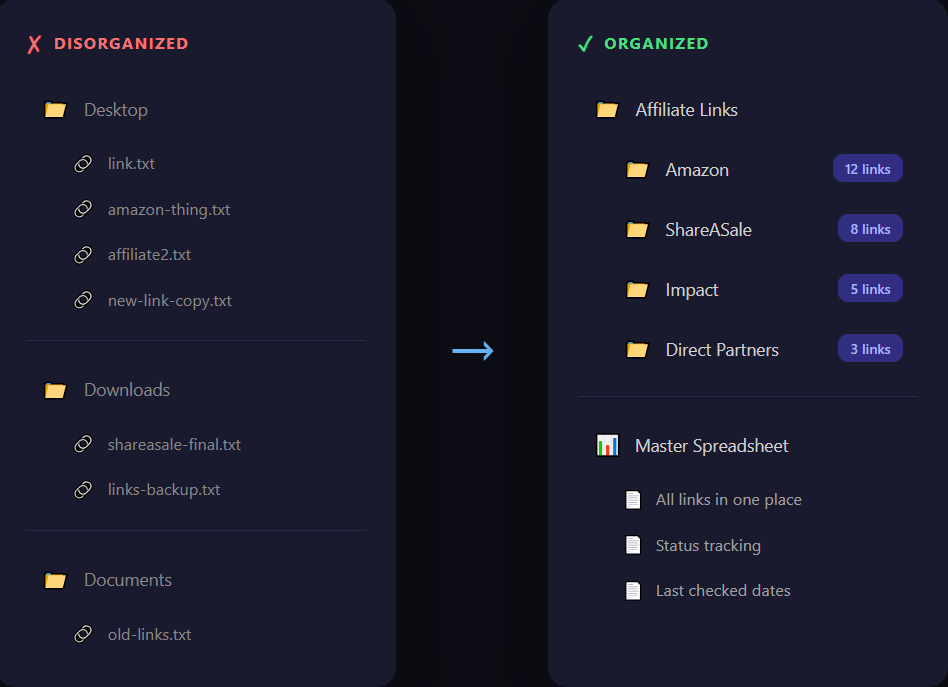948x687 pixels.
Task: Expand the Amazon folder
Action: click(638, 169)
